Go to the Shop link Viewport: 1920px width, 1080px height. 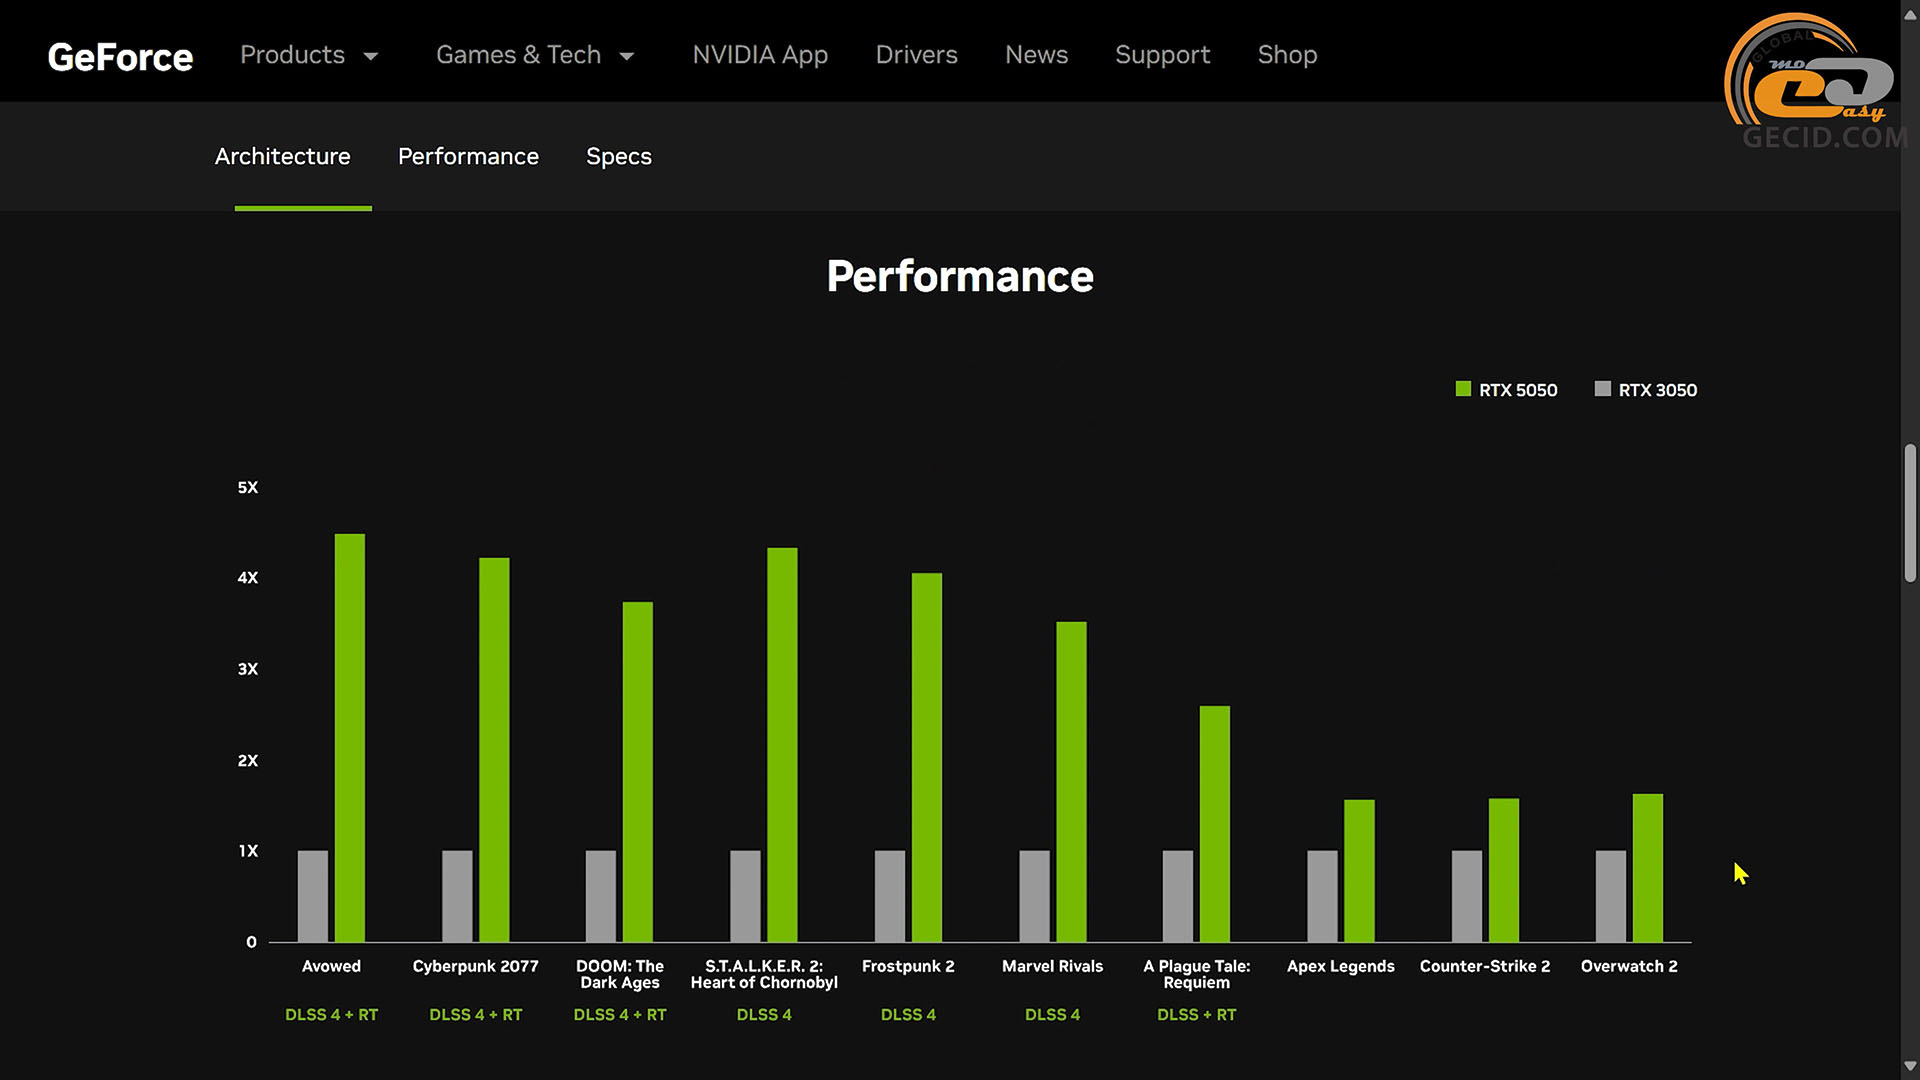(x=1287, y=55)
